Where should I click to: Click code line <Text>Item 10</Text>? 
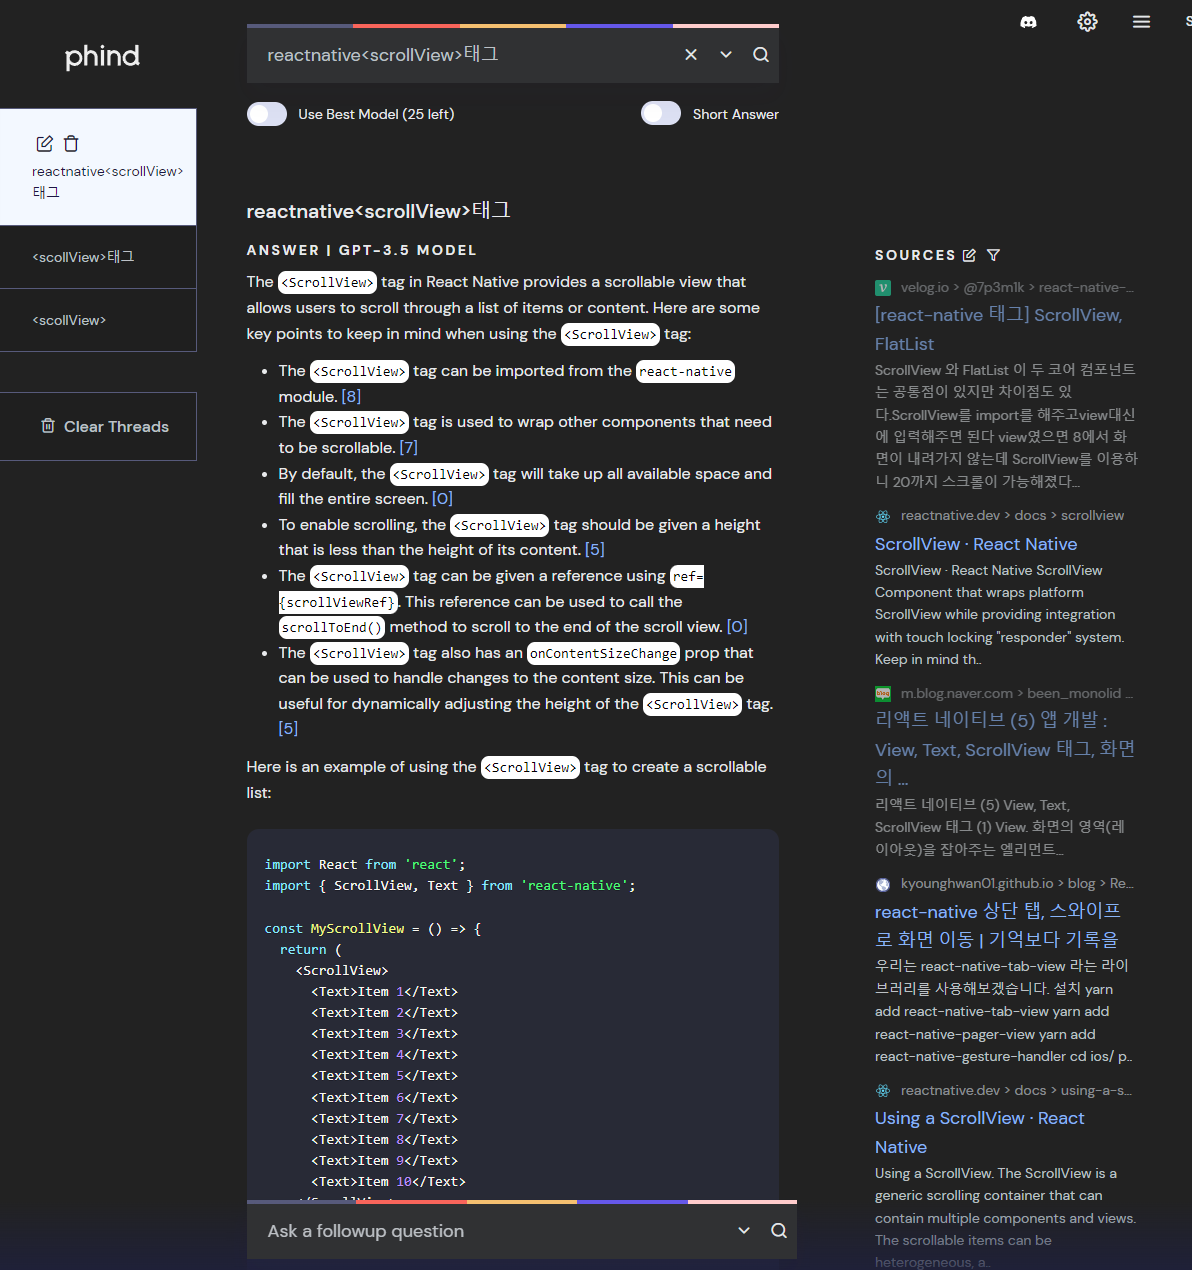388,1182
